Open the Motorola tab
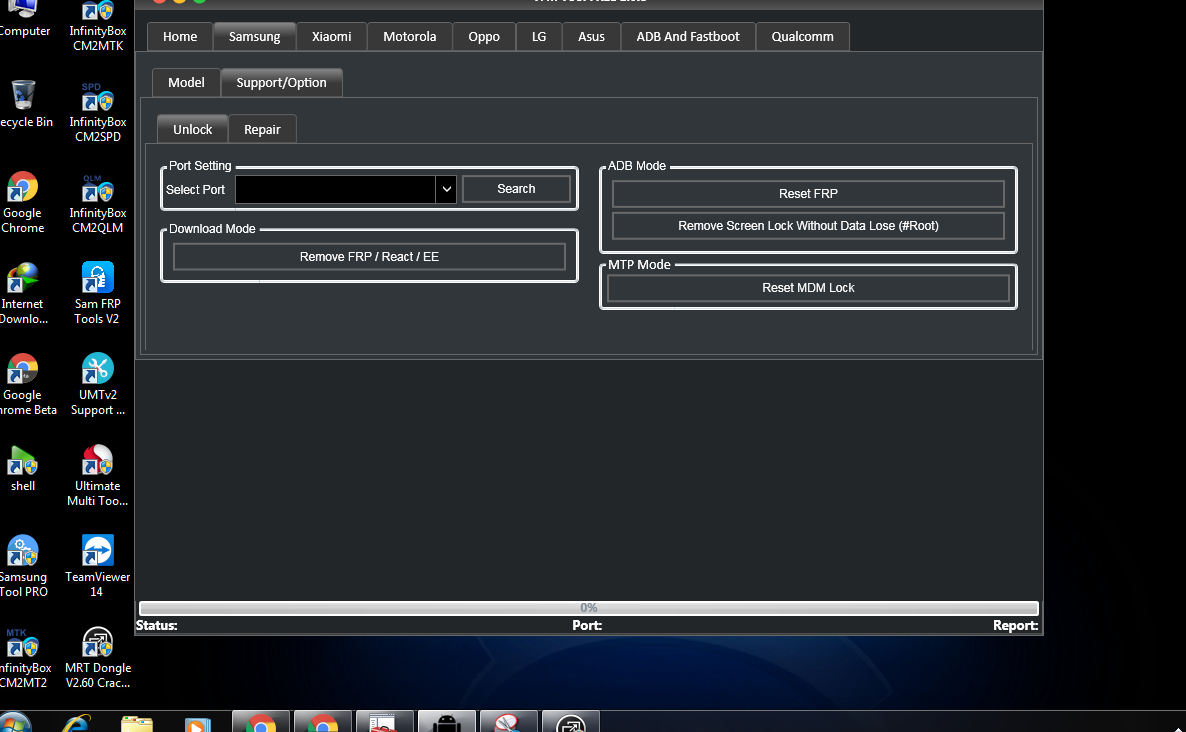Image resolution: width=1186 pixels, height=732 pixels. tap(410, 36)
